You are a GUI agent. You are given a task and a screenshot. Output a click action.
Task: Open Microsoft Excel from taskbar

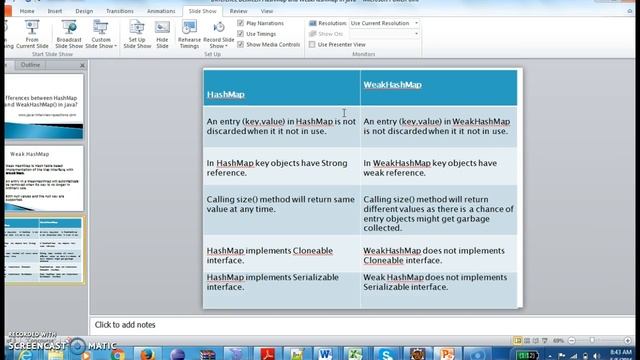[355, 354]
